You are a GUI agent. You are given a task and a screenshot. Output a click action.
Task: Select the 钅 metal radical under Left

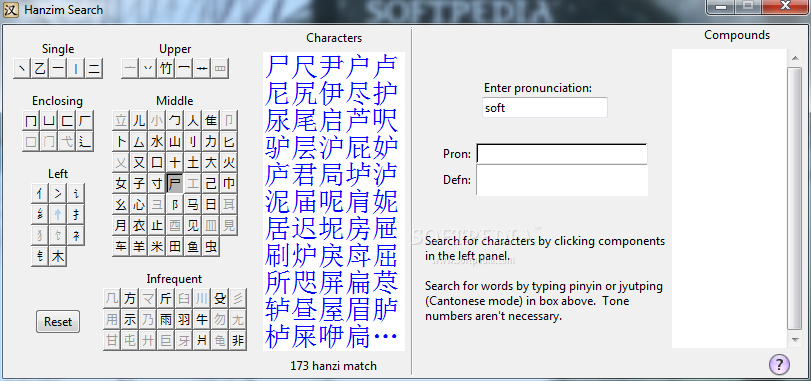pyautogui.click(x=40, y=256)
